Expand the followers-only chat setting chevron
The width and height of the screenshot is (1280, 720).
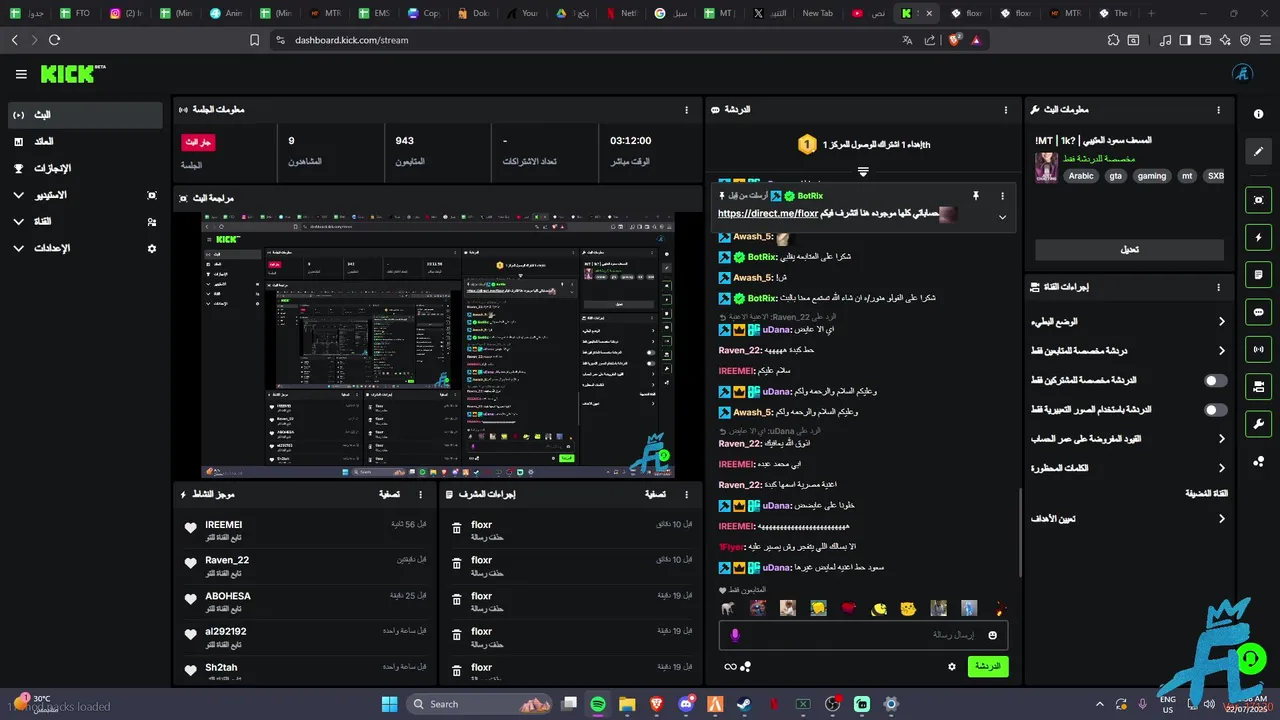(x=1221, y=351)
